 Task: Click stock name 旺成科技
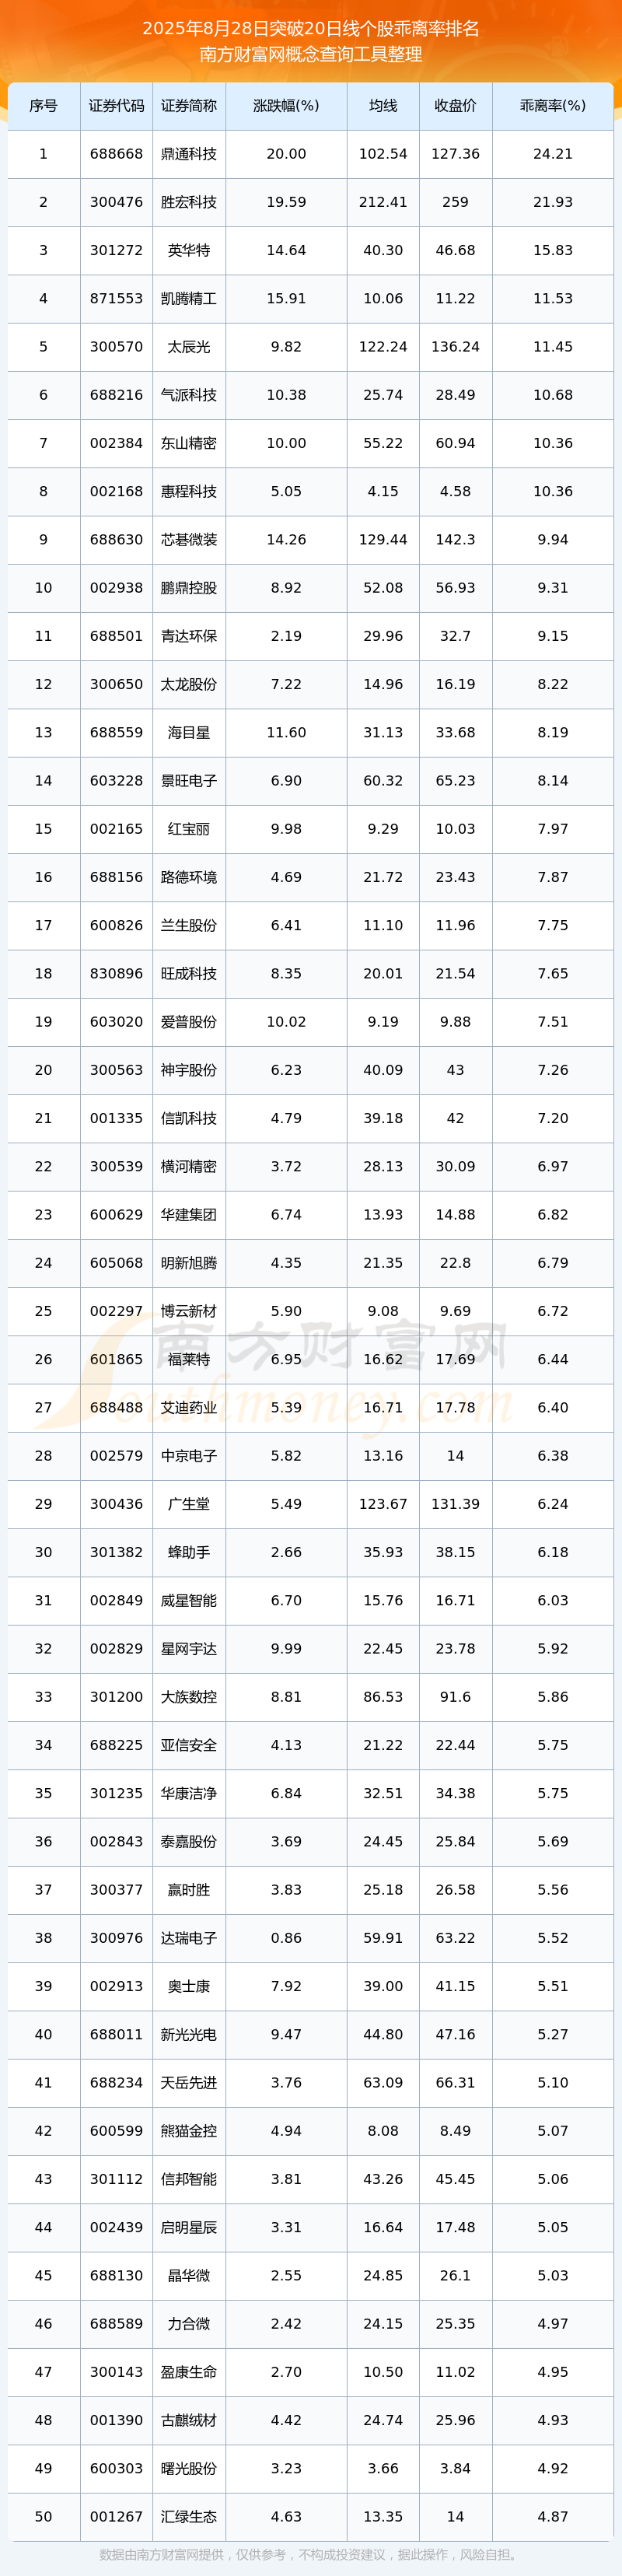click(189, 974)
